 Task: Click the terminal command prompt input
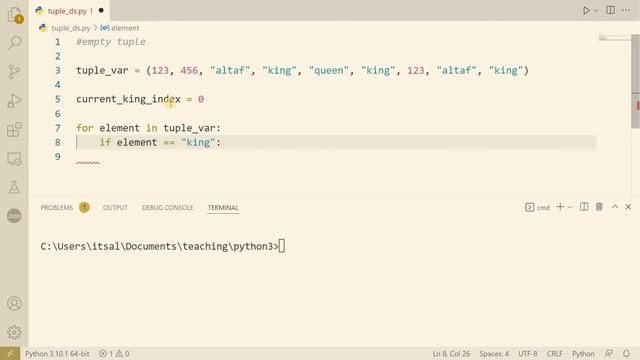(282, 246)
